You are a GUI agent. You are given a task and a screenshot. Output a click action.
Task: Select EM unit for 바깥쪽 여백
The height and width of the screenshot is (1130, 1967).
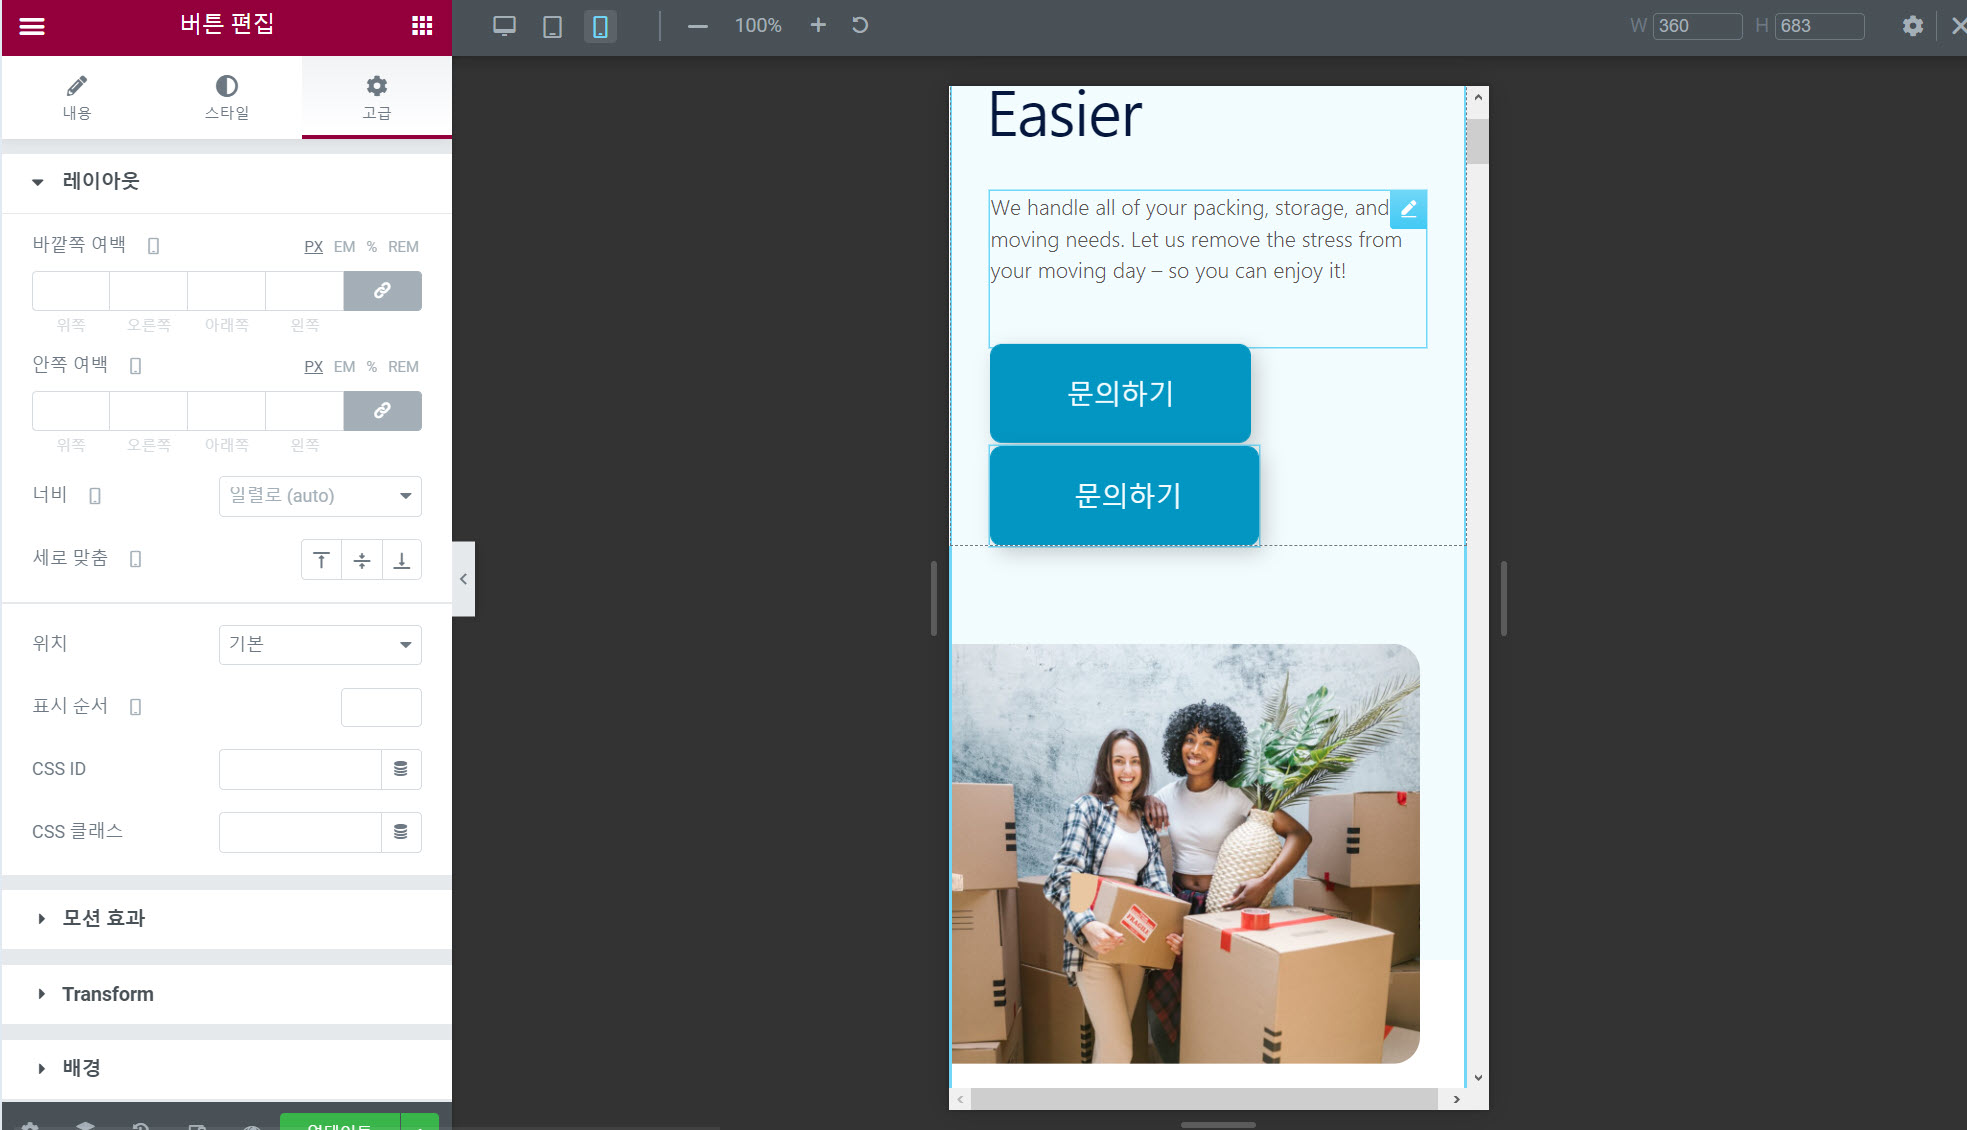coord(344,247)
